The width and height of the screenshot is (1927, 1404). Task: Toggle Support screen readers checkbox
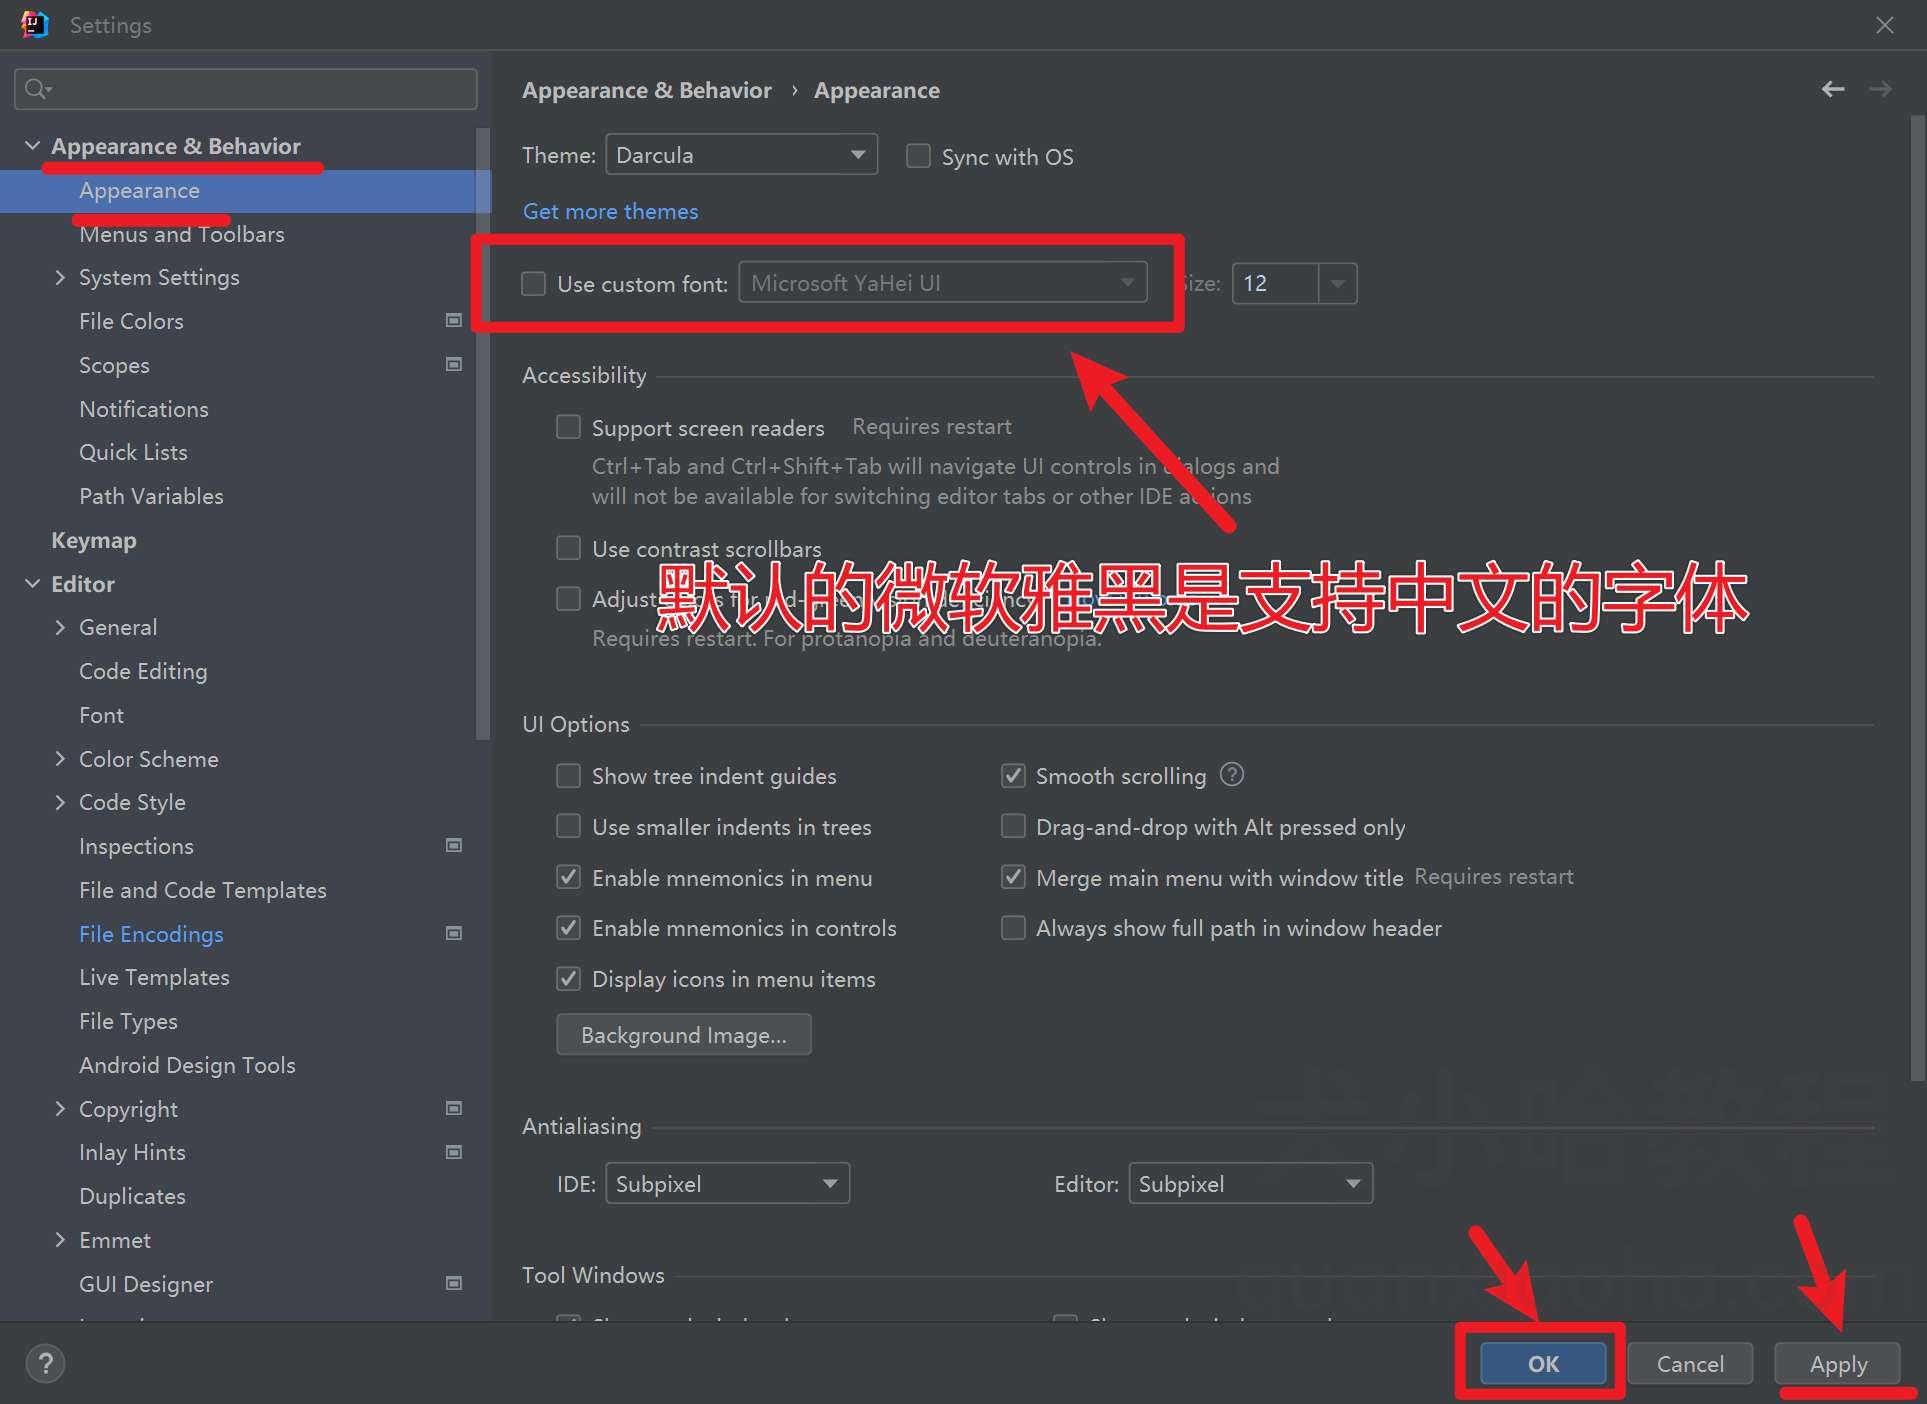pos(569,427)
